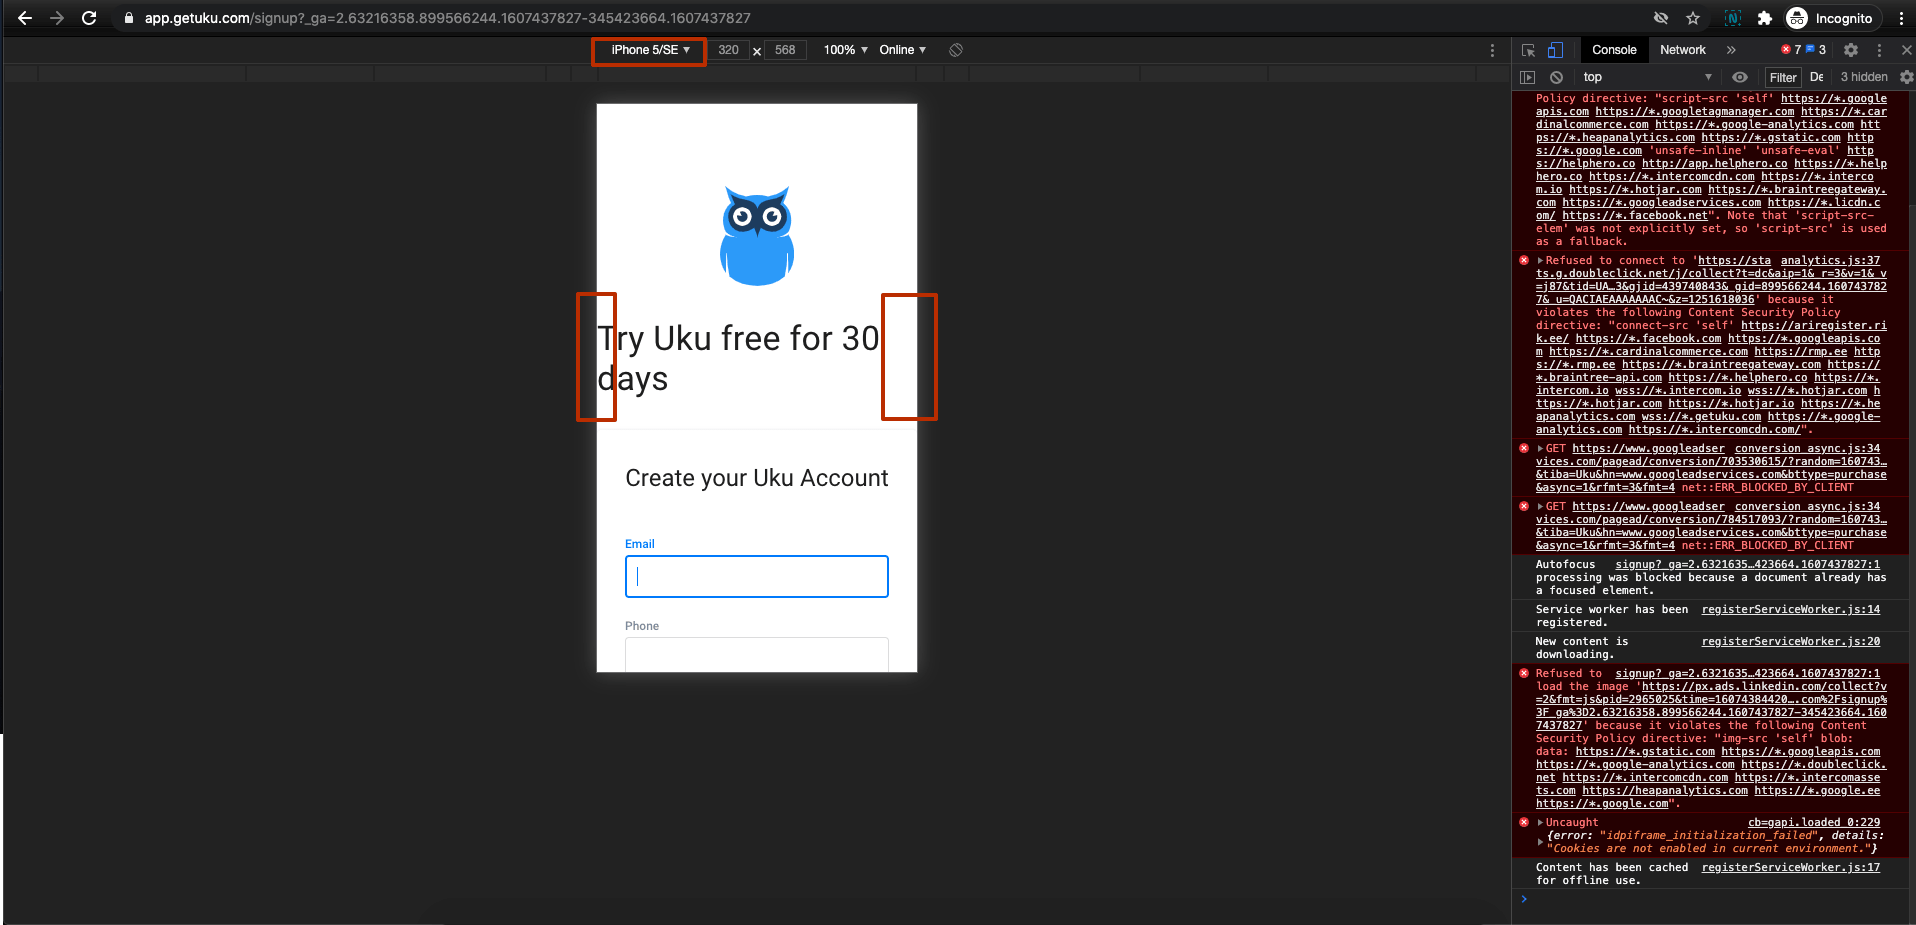Open the 100% zoom dropdown
The height and width of the screenshot is (925, 1916).
(x=845, y=50)
